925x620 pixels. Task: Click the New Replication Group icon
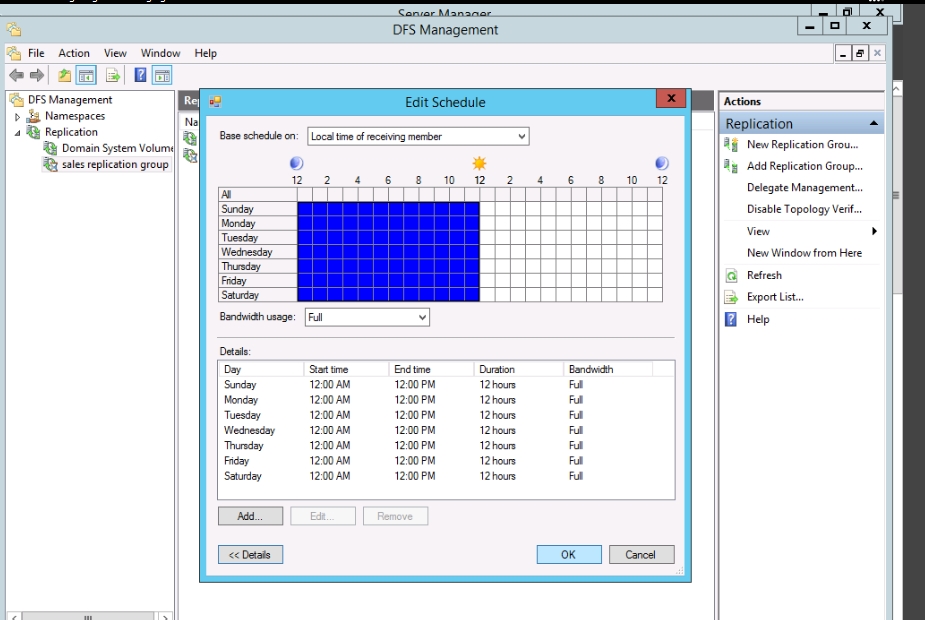point(731,145)
